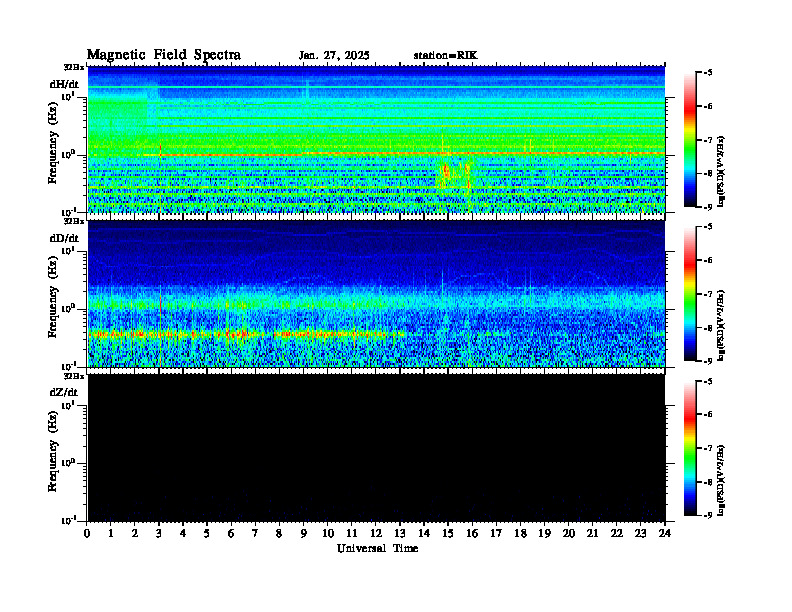Screen dimensions: 792x612
Task: Click the "Magnetic Field Spectra" title
Action: (164, 55)
